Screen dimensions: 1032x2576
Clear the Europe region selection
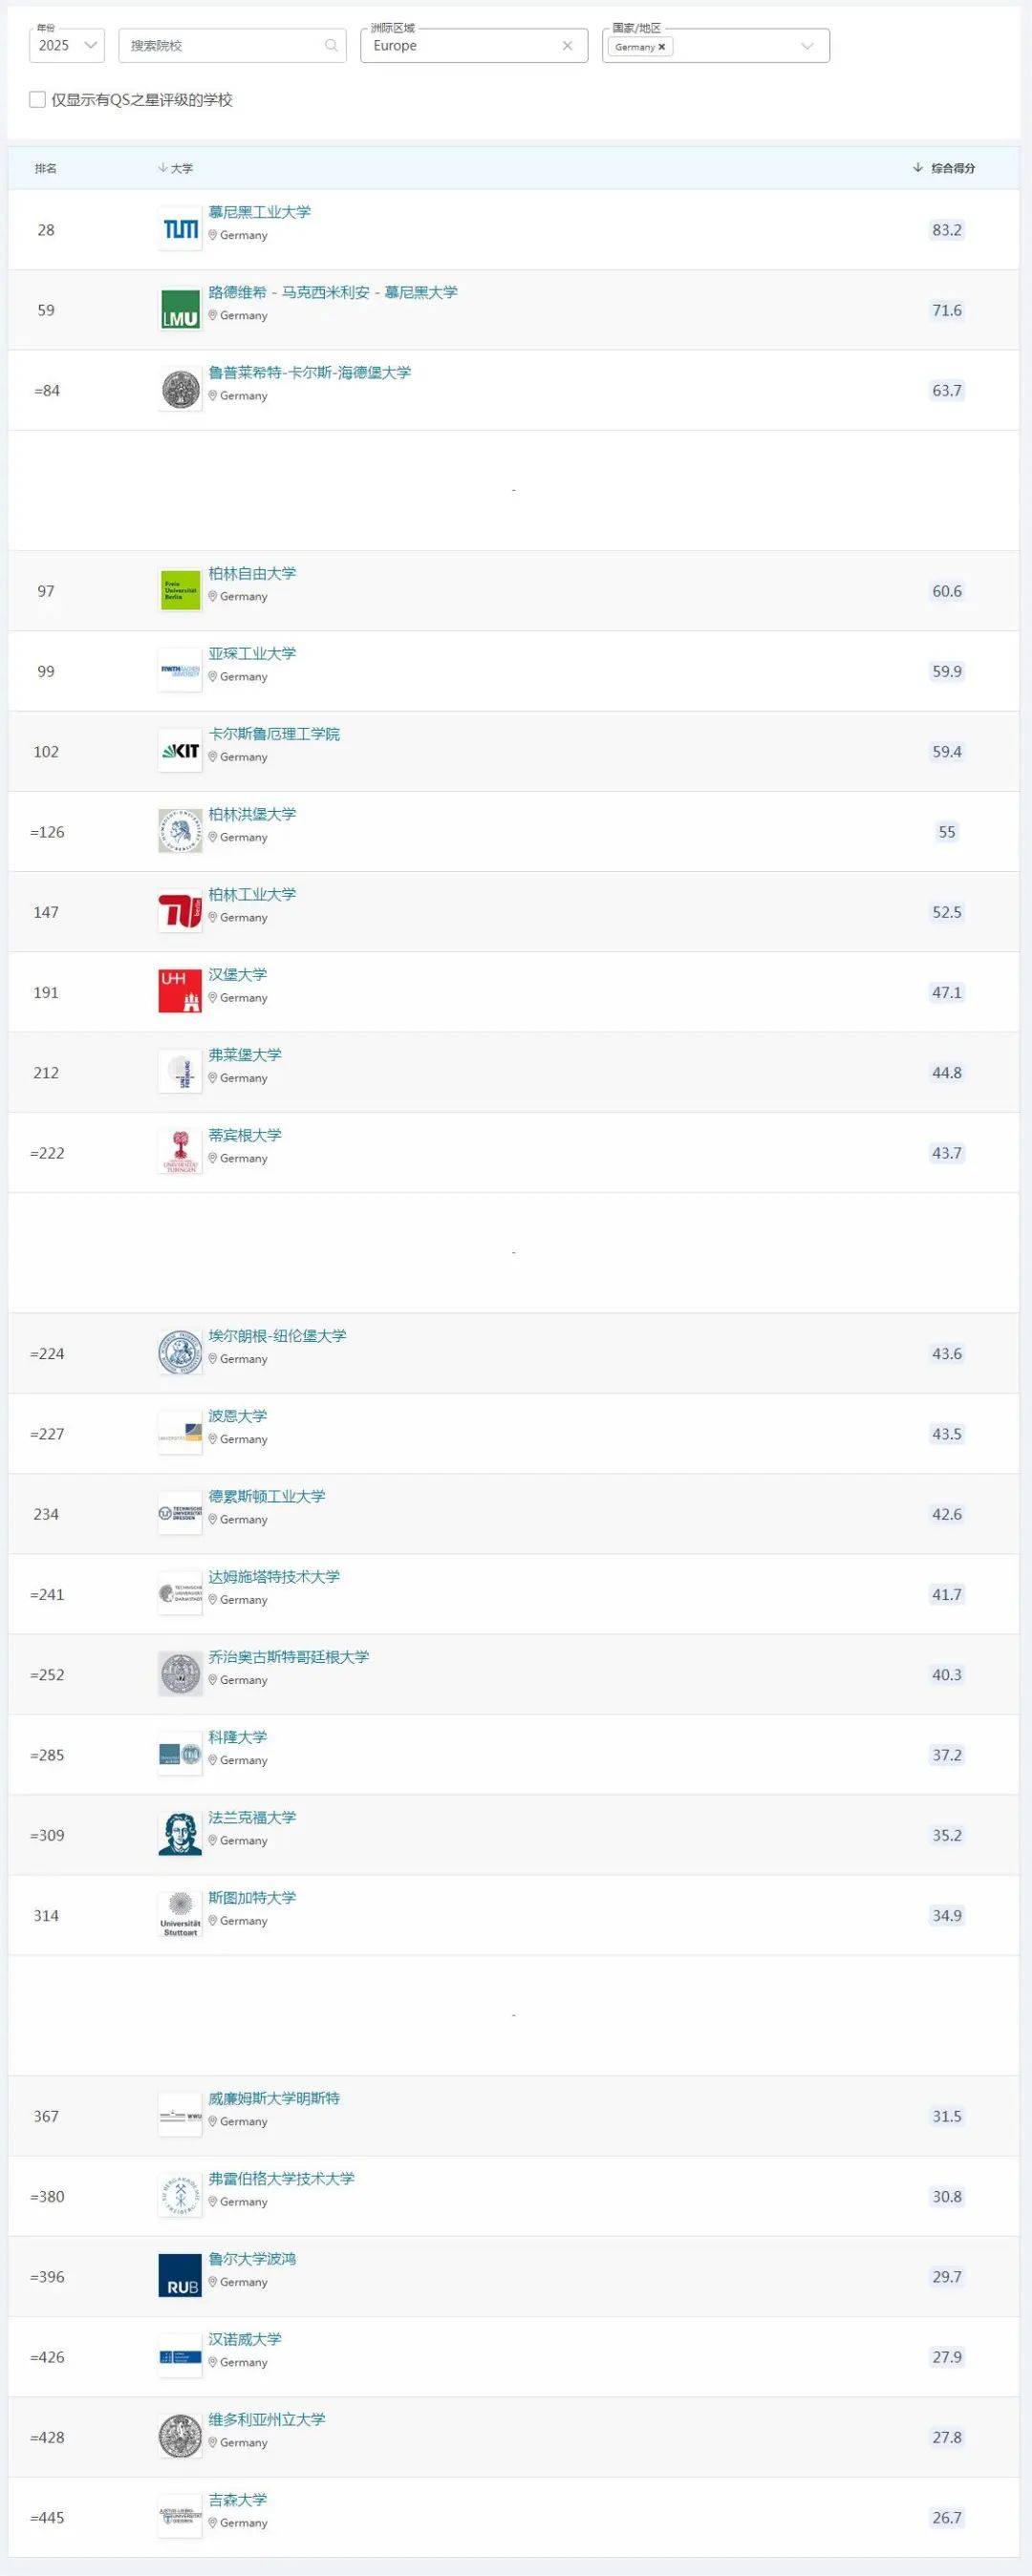[567, 46]
